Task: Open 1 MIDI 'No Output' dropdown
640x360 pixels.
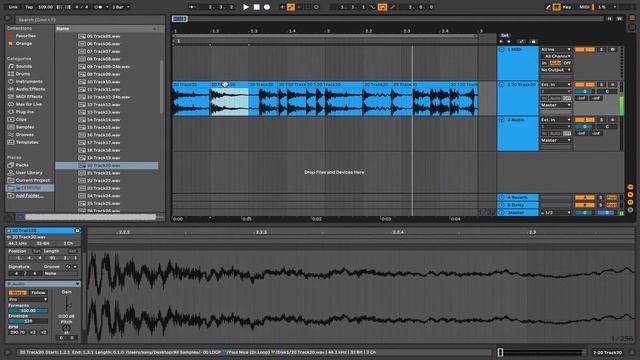Action: point(556,70)
